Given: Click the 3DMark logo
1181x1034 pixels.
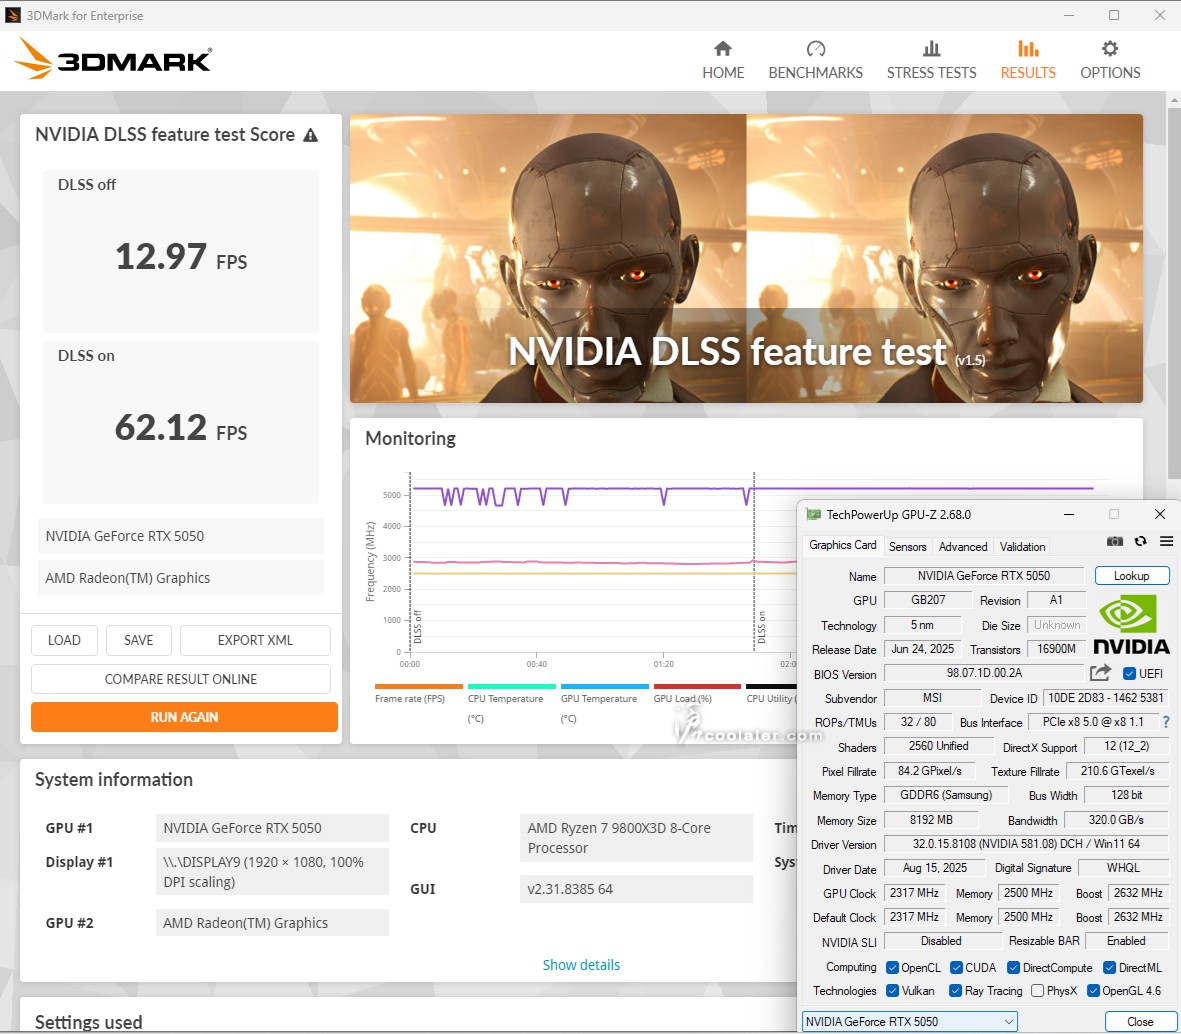Looking at the screenshot, I should 113,59.
